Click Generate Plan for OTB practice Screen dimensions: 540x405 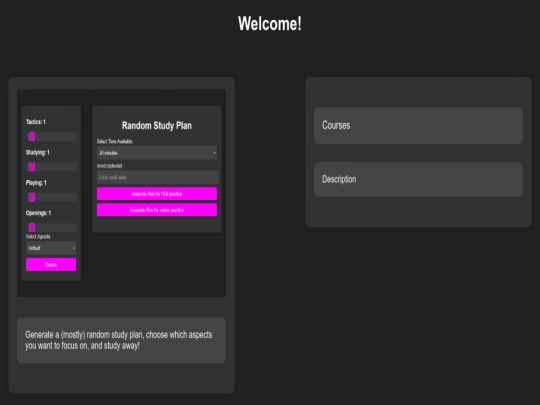157,194
